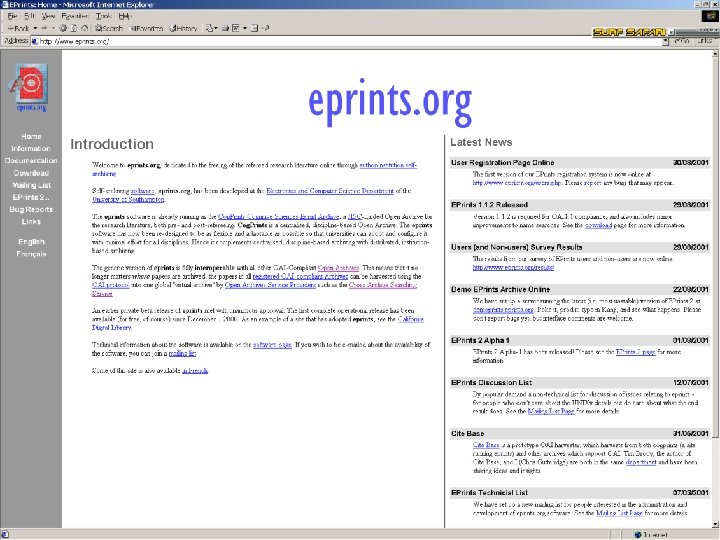Stop the page loading with the Stop icon
This screenshot has width=720, height=540.
point(63,28)
